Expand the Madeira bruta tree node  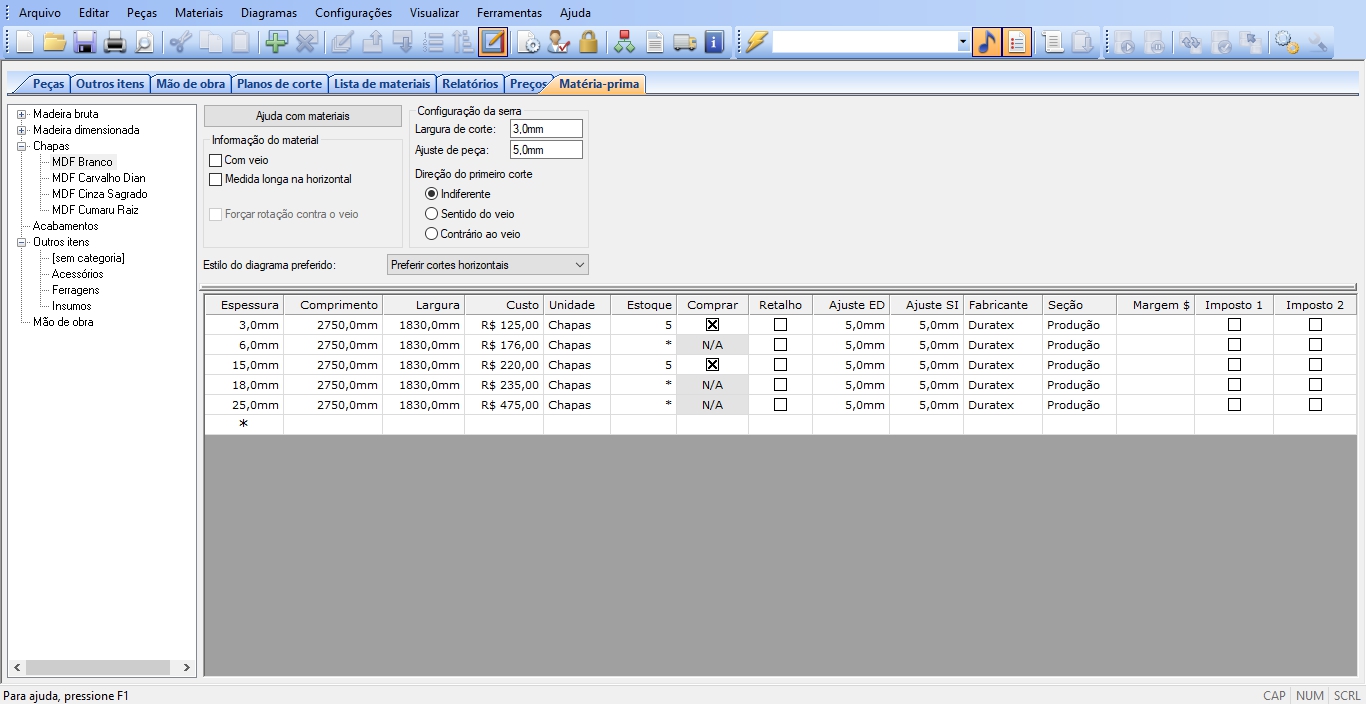(21, 114)
